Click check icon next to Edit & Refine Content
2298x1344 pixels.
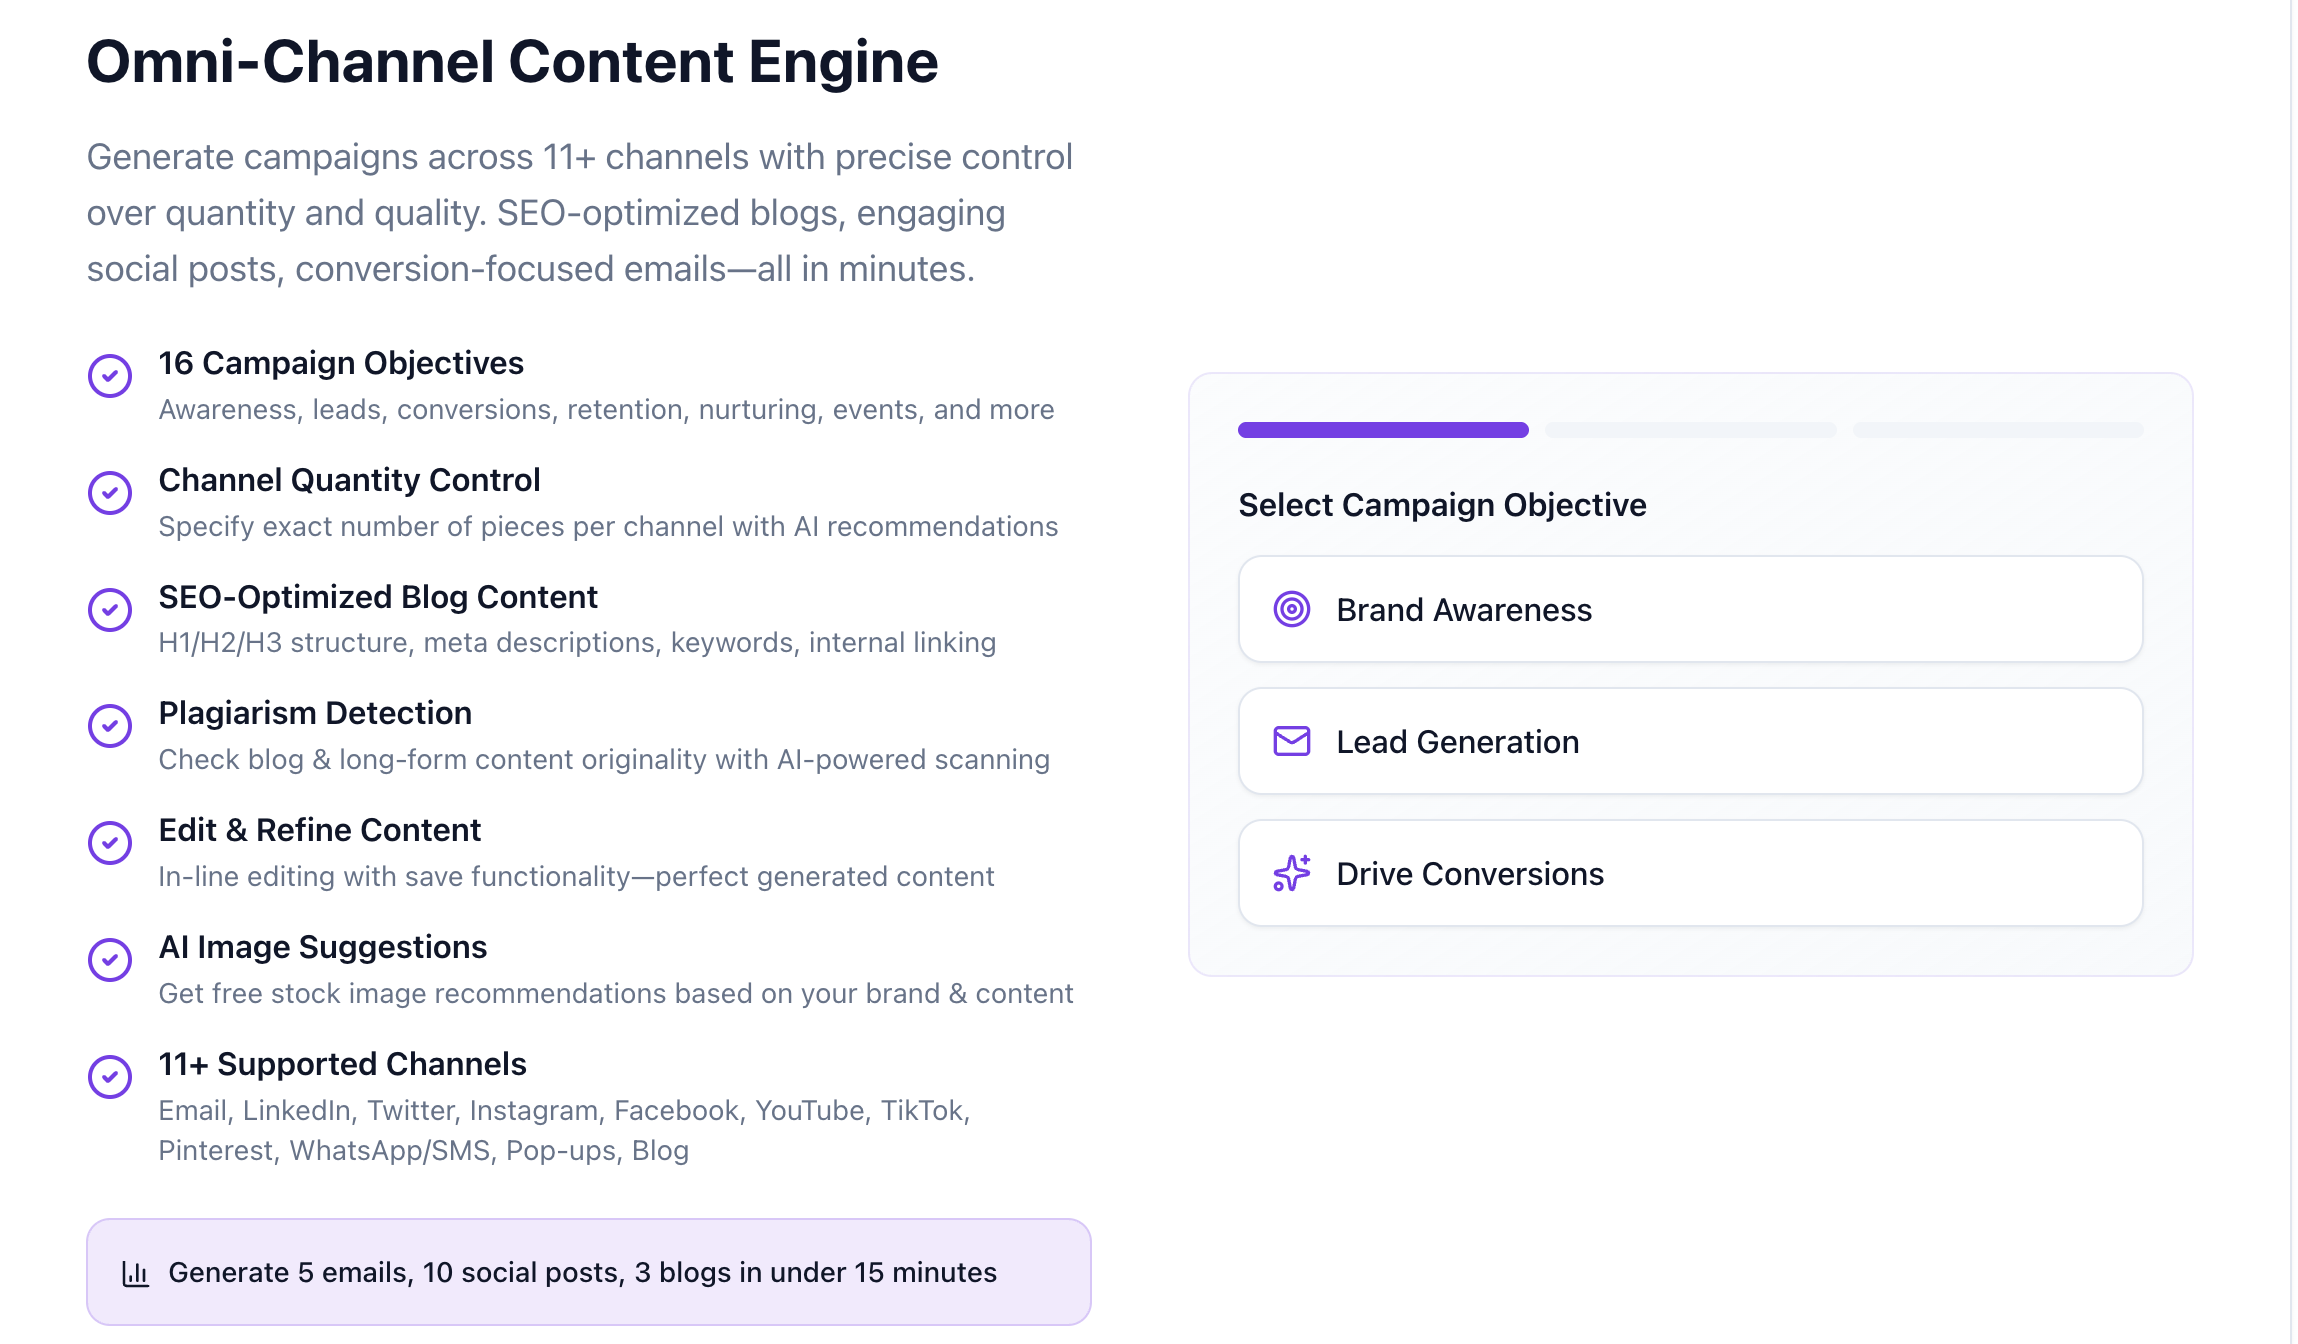(110, 843)
